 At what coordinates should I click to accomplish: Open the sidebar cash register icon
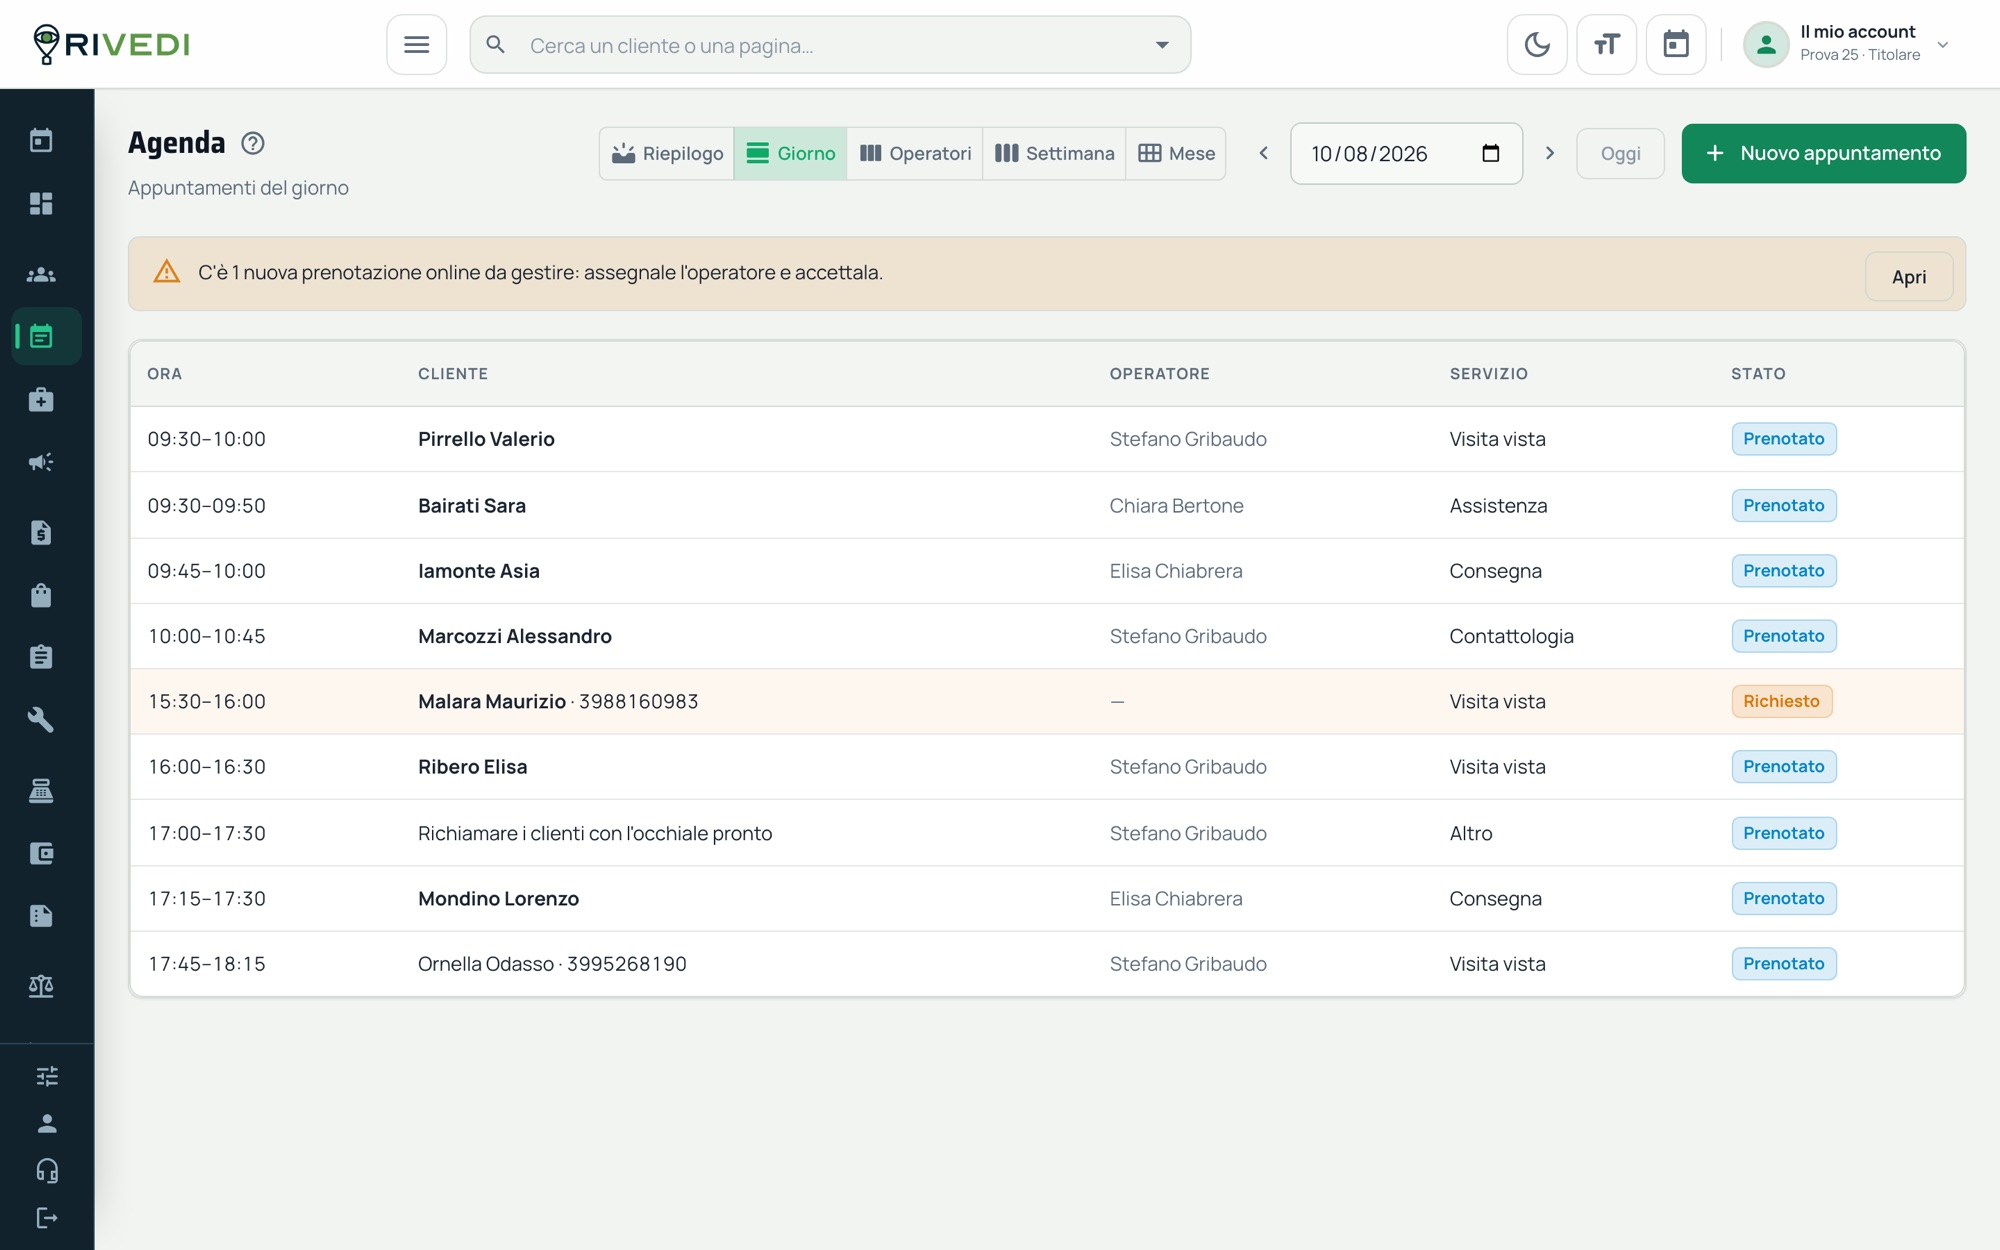point(41,791)
